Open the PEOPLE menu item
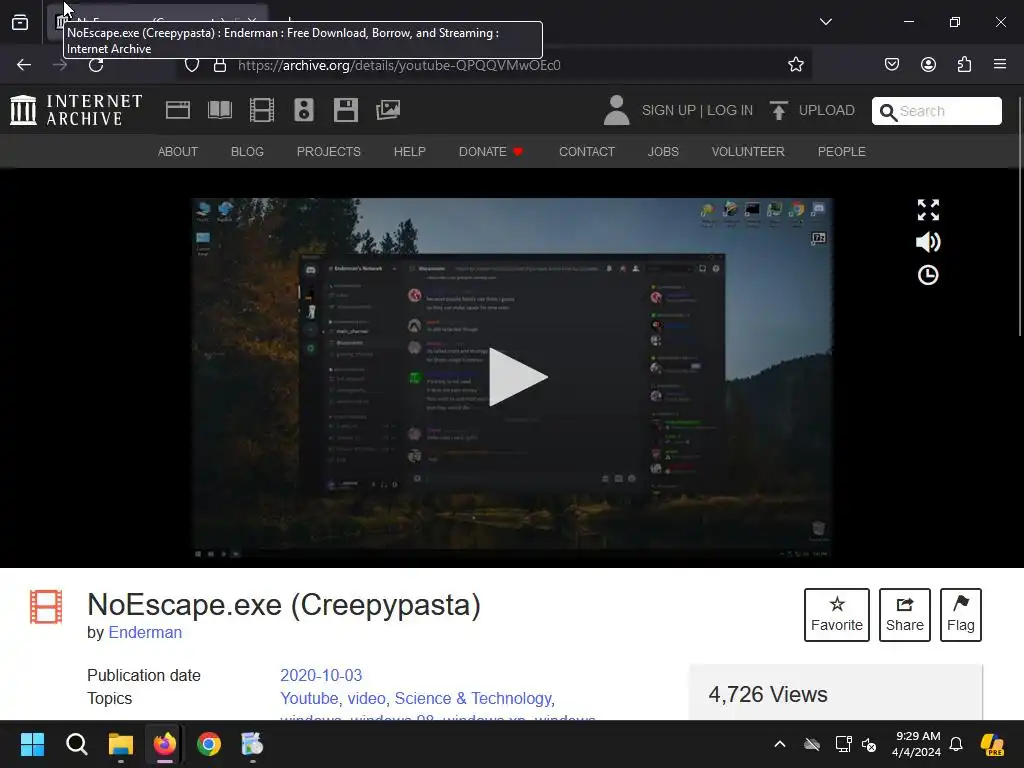1024x768 pixels. (841, 152)
